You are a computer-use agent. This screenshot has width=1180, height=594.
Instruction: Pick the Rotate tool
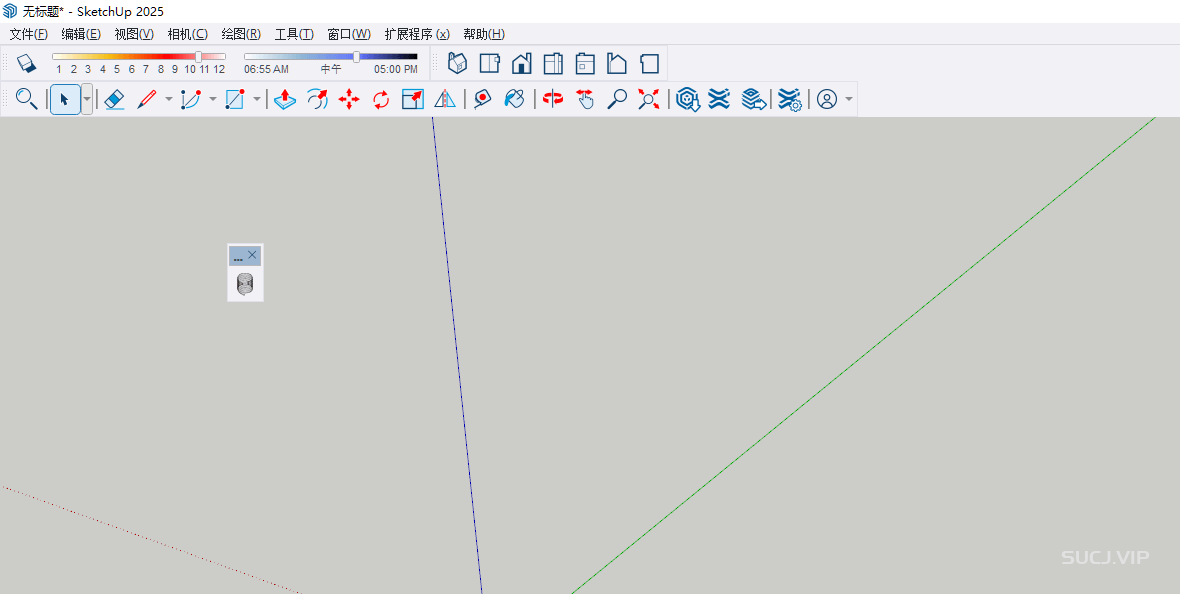click(x=381, y=99)
